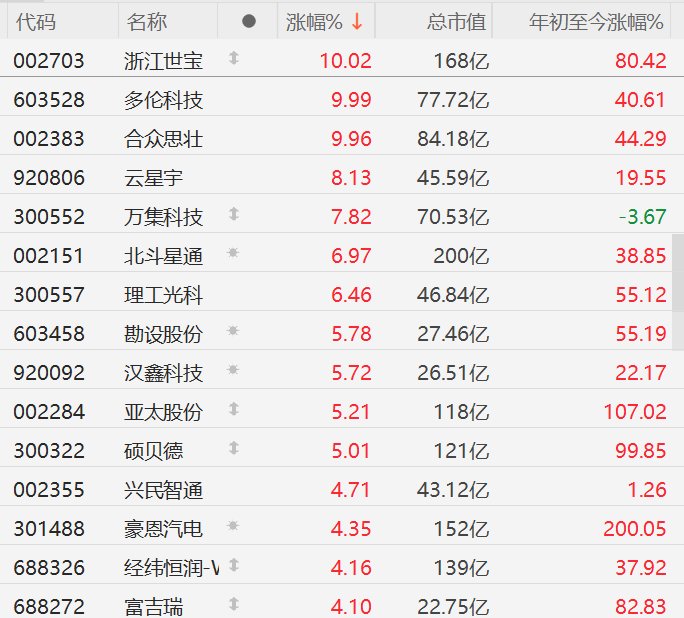Open the 硕贝德 row name
Screen dimensions: 684x618
(153, 451)
